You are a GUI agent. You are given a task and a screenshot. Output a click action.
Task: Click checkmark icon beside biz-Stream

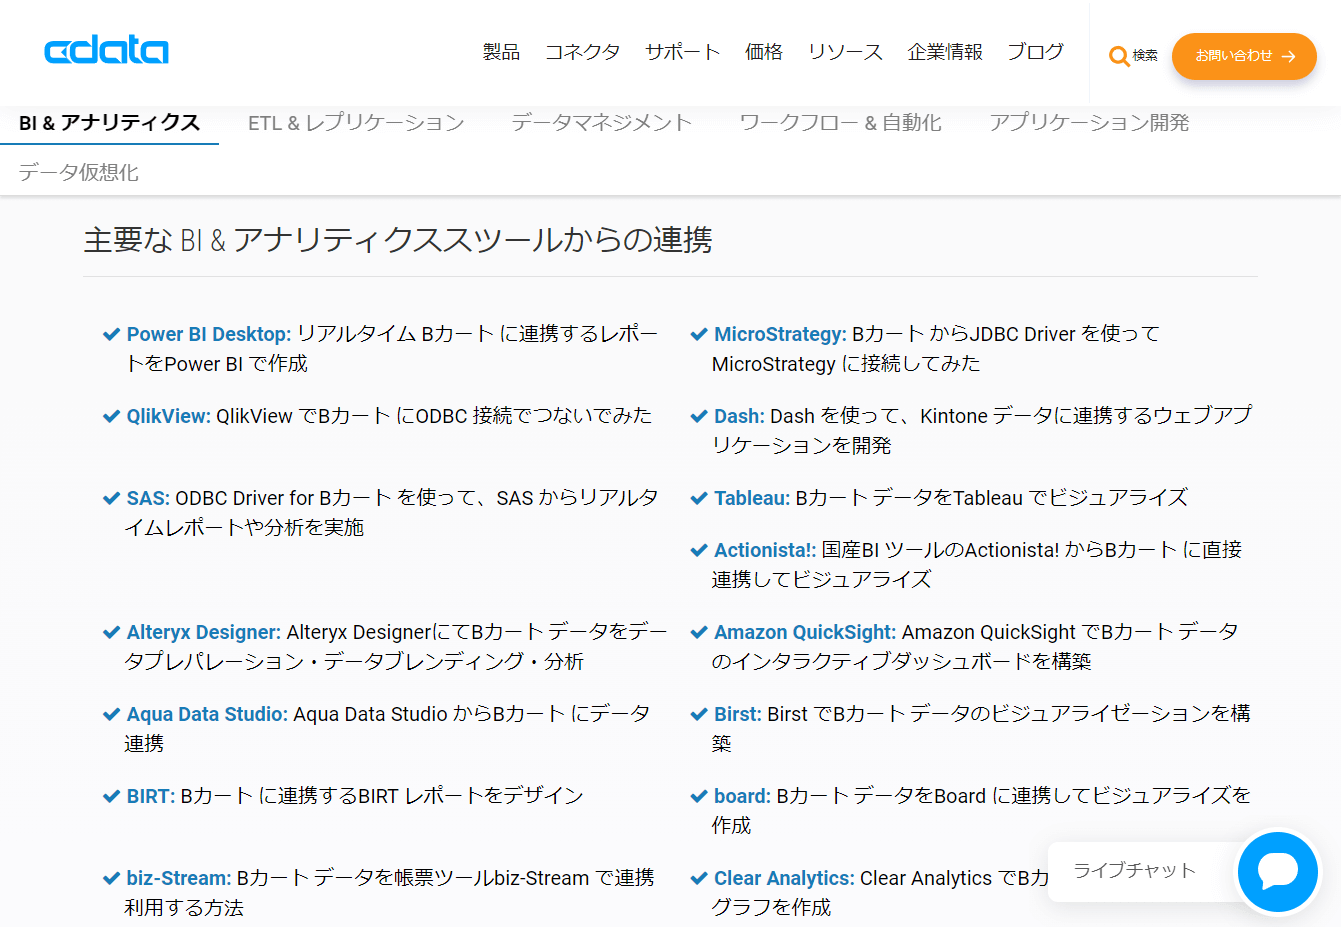point(112,878)
